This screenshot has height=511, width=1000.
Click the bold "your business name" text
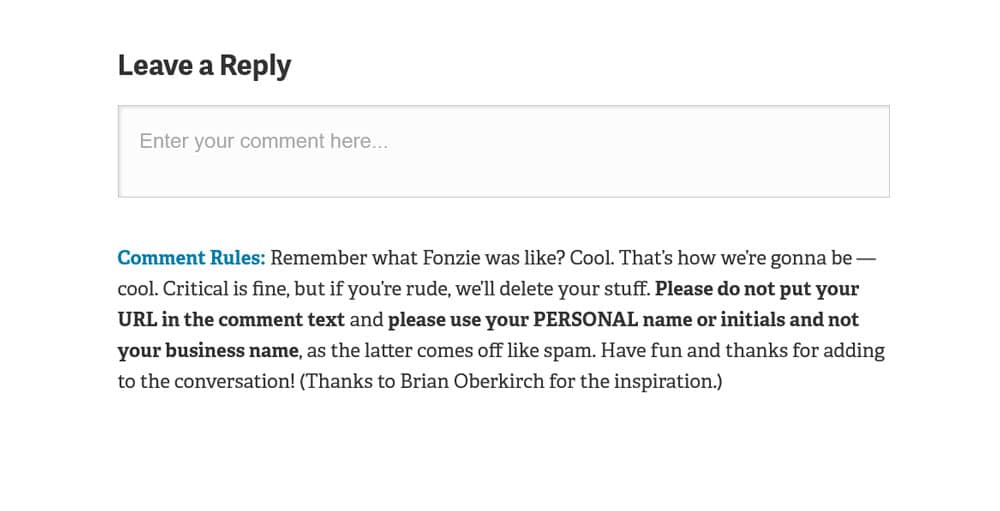(208, 351)
